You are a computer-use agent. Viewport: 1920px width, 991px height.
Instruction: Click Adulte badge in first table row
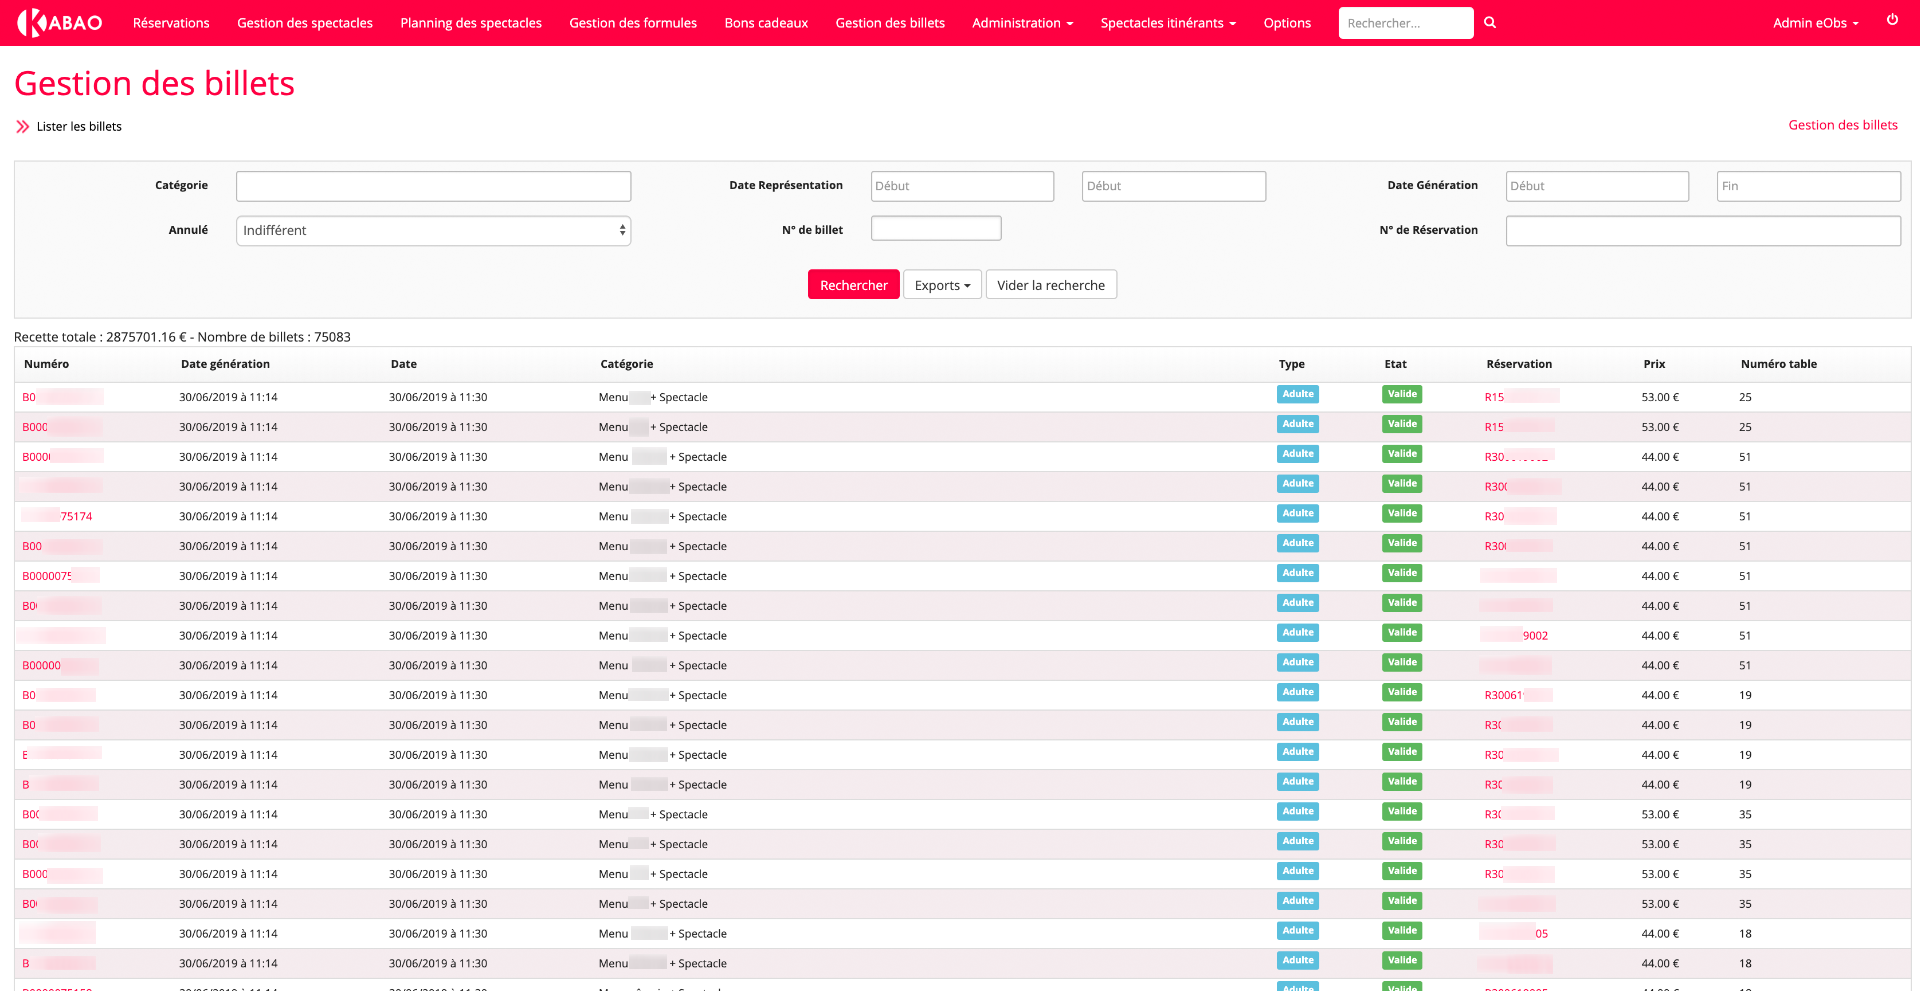coord(1298,394)
